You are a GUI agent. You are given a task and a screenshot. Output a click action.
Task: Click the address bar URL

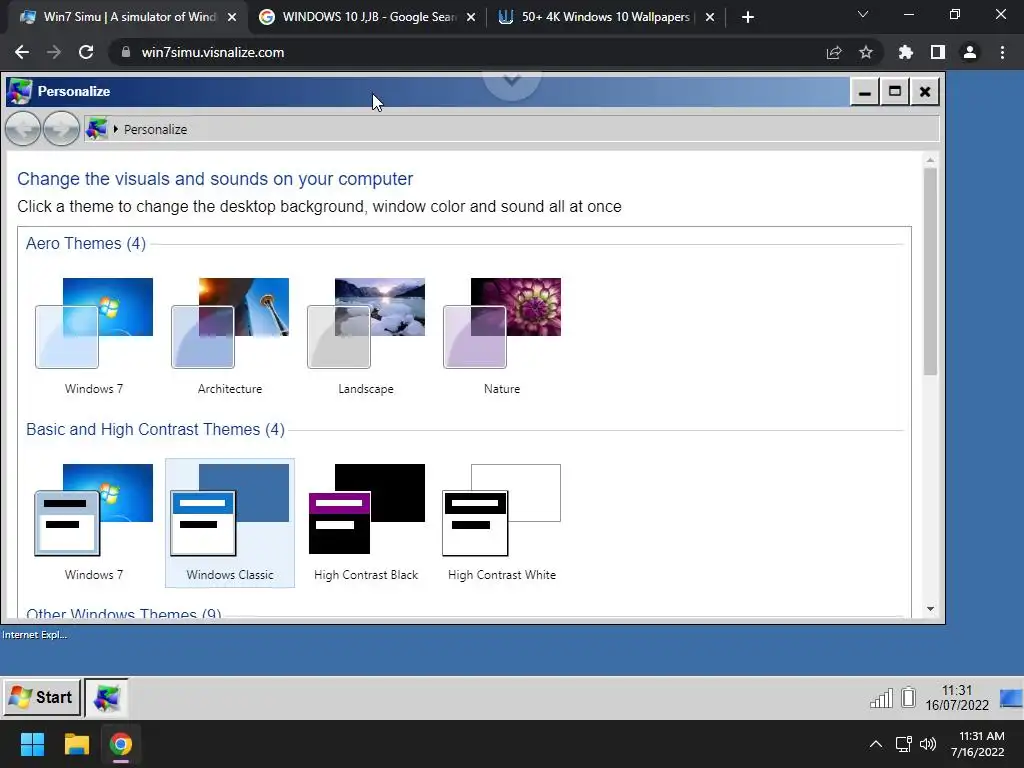point(213,52)
